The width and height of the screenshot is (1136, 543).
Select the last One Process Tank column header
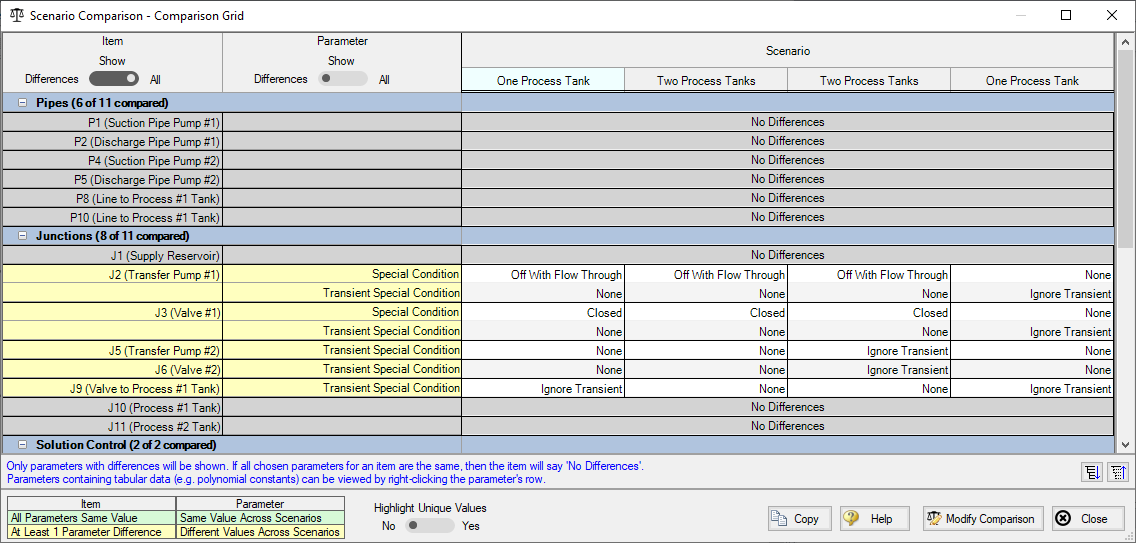click(1032, 80)
